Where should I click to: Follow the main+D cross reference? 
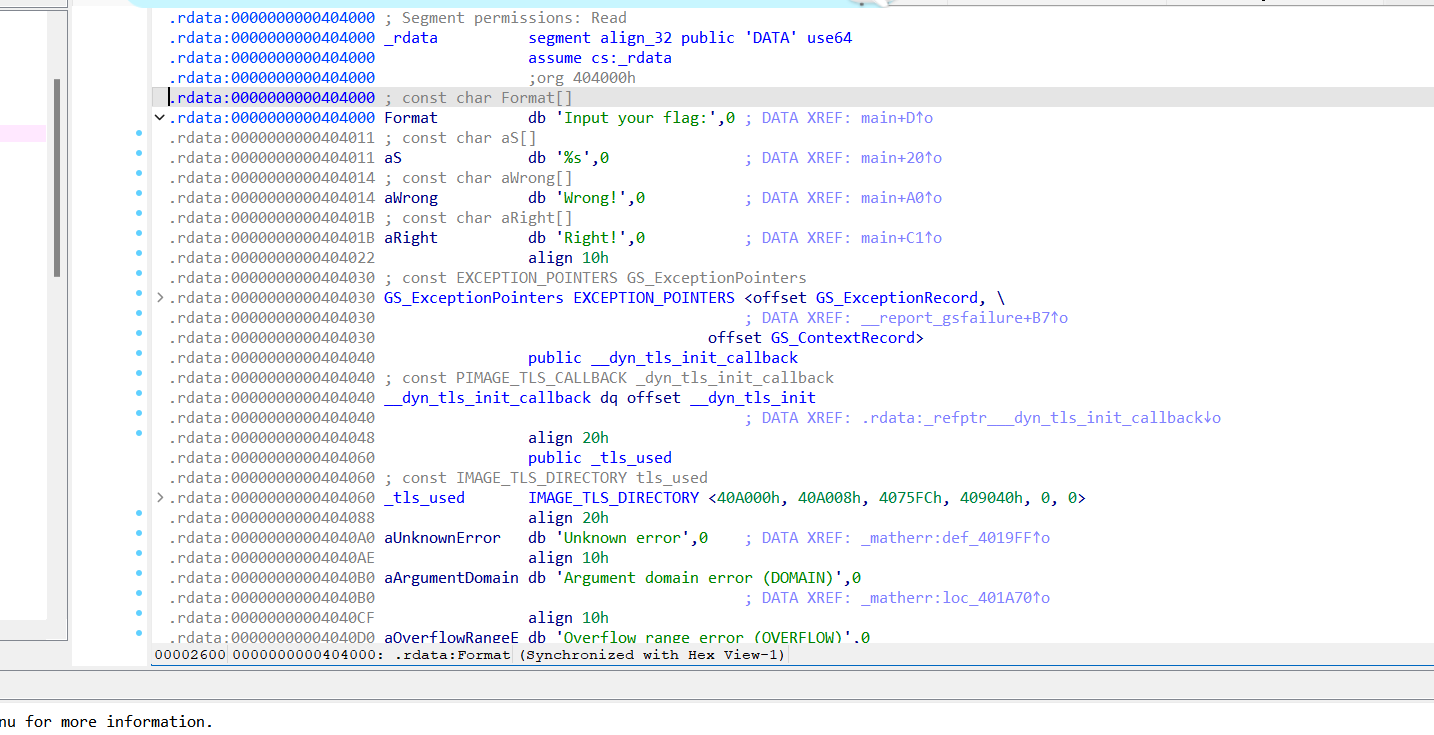coord(897,118)
